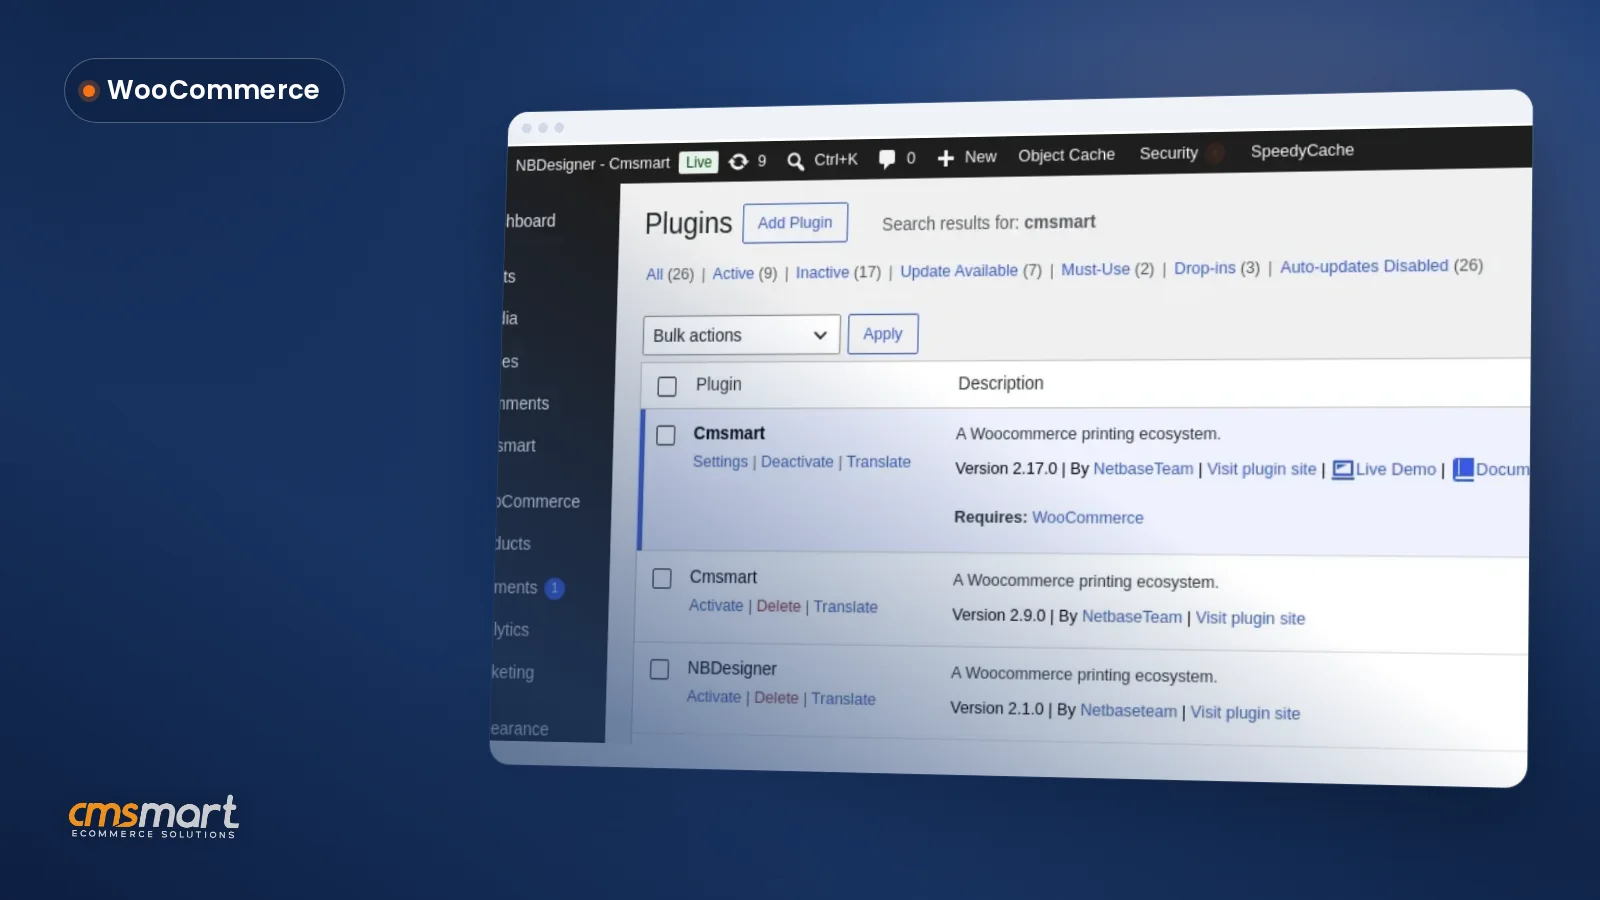The height and width of the screenshot is (900, 1600).
Task: Check the select-all plugins checkbox
Action: pyautogui.click(x=667, y=386)
